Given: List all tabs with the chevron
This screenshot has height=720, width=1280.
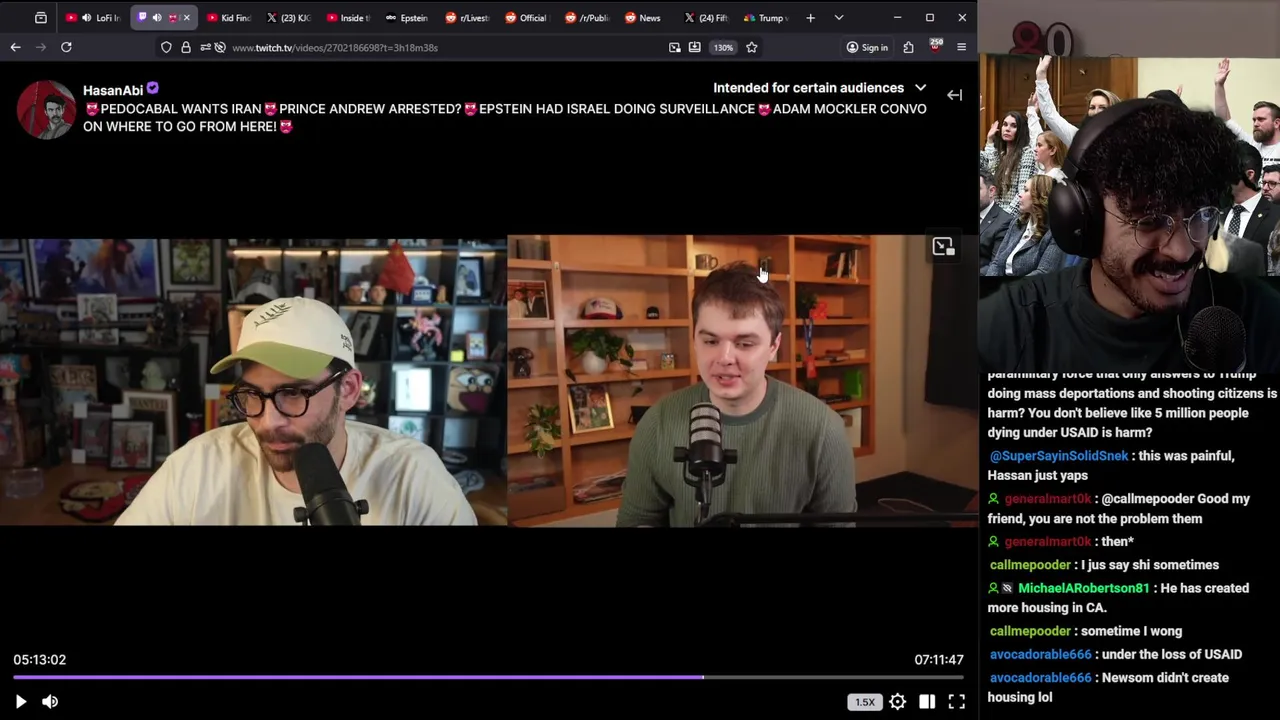Looking at the screenshot, I should (x=838, y=17).
